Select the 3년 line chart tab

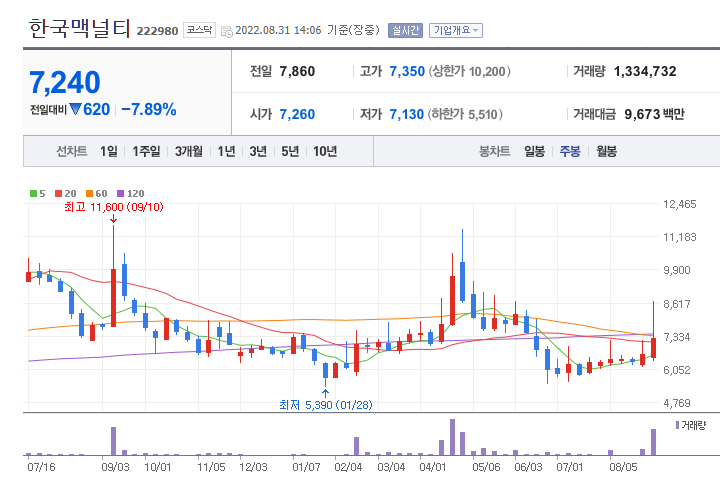[258, 151]
